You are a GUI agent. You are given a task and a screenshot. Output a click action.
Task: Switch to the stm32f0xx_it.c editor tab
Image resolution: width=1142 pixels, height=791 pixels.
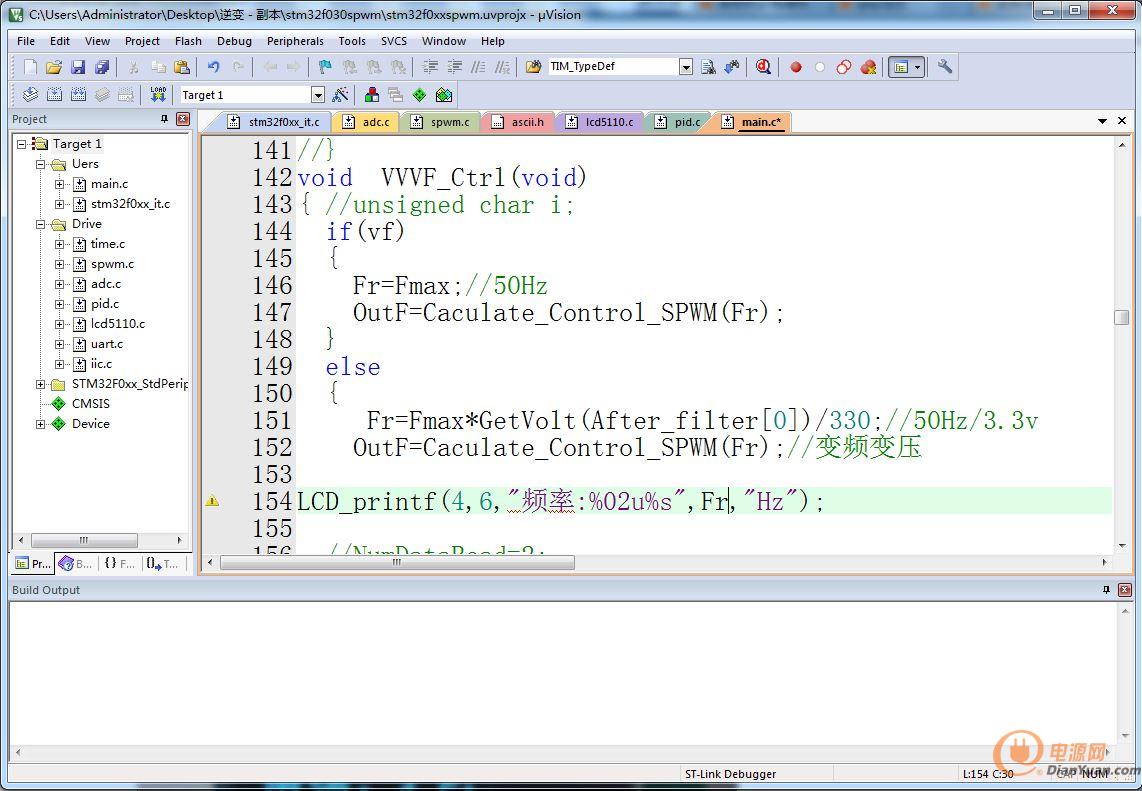(275, 122)
